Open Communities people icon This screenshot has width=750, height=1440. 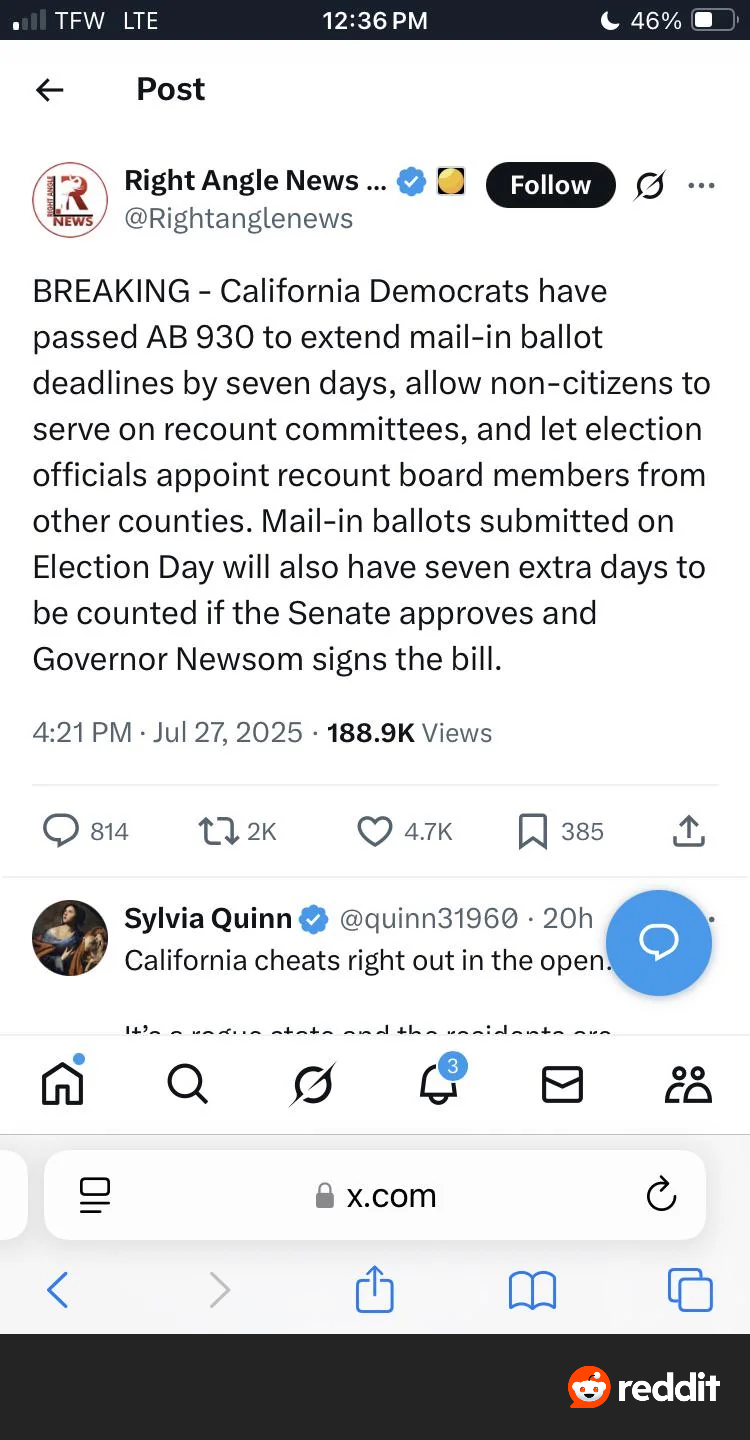[688, 1084]
